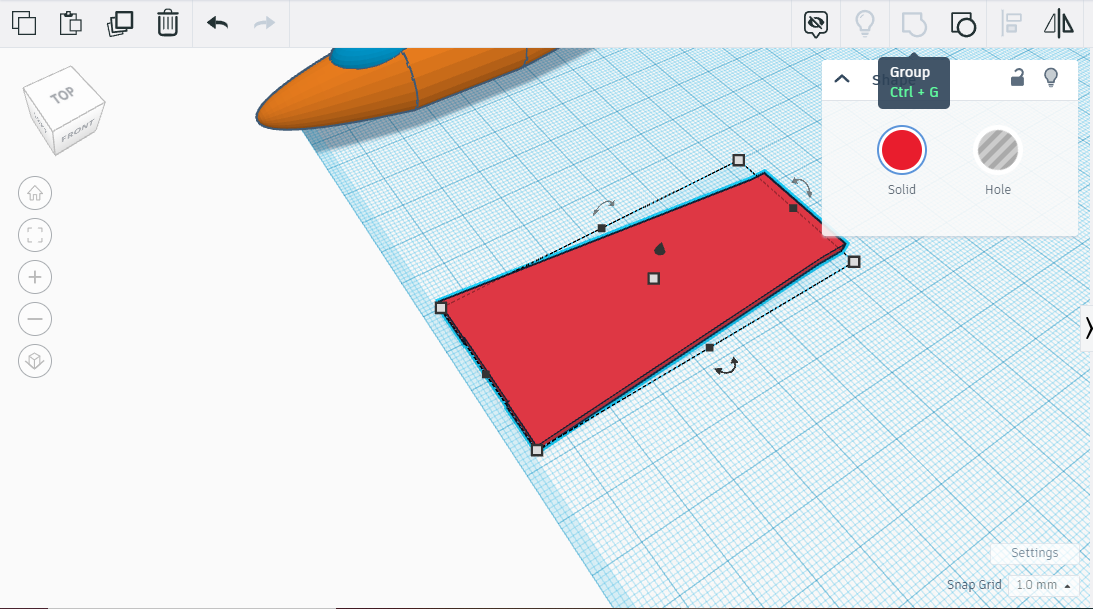Redo the last undone action
This screenshot has height=609, width=1093.
pyautogui.click(x=264, y=23)
